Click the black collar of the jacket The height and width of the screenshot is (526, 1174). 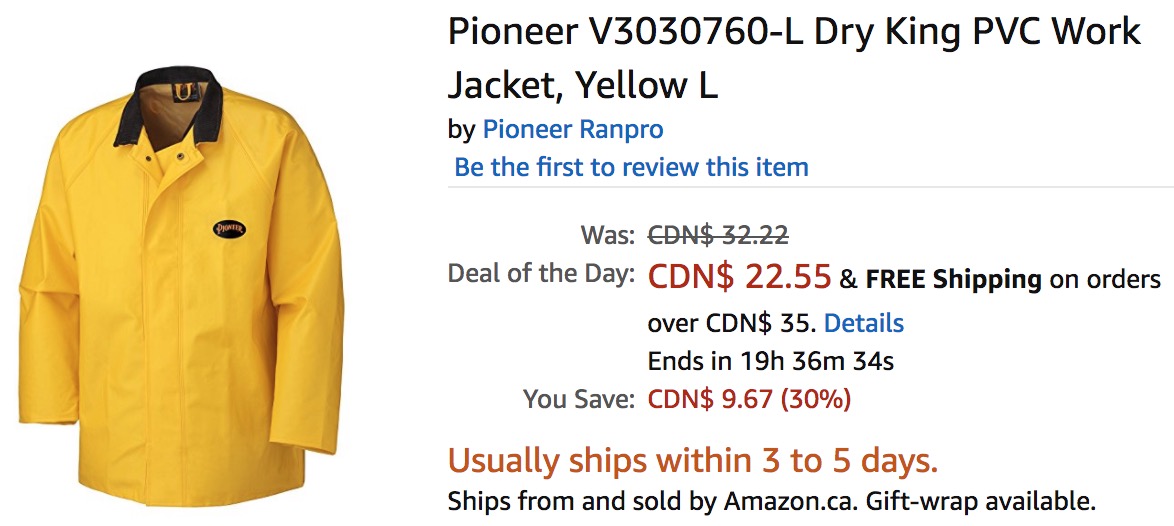(168, 105)
